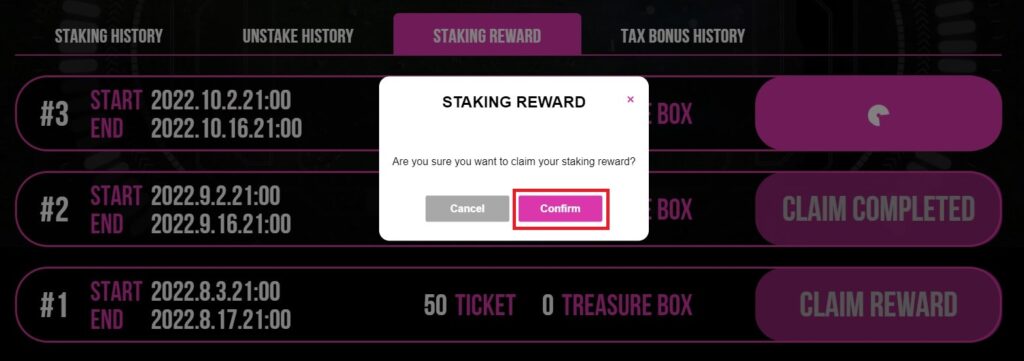
Task: Click the loading spinner button in row #3
Action: (x=878, y=114)
